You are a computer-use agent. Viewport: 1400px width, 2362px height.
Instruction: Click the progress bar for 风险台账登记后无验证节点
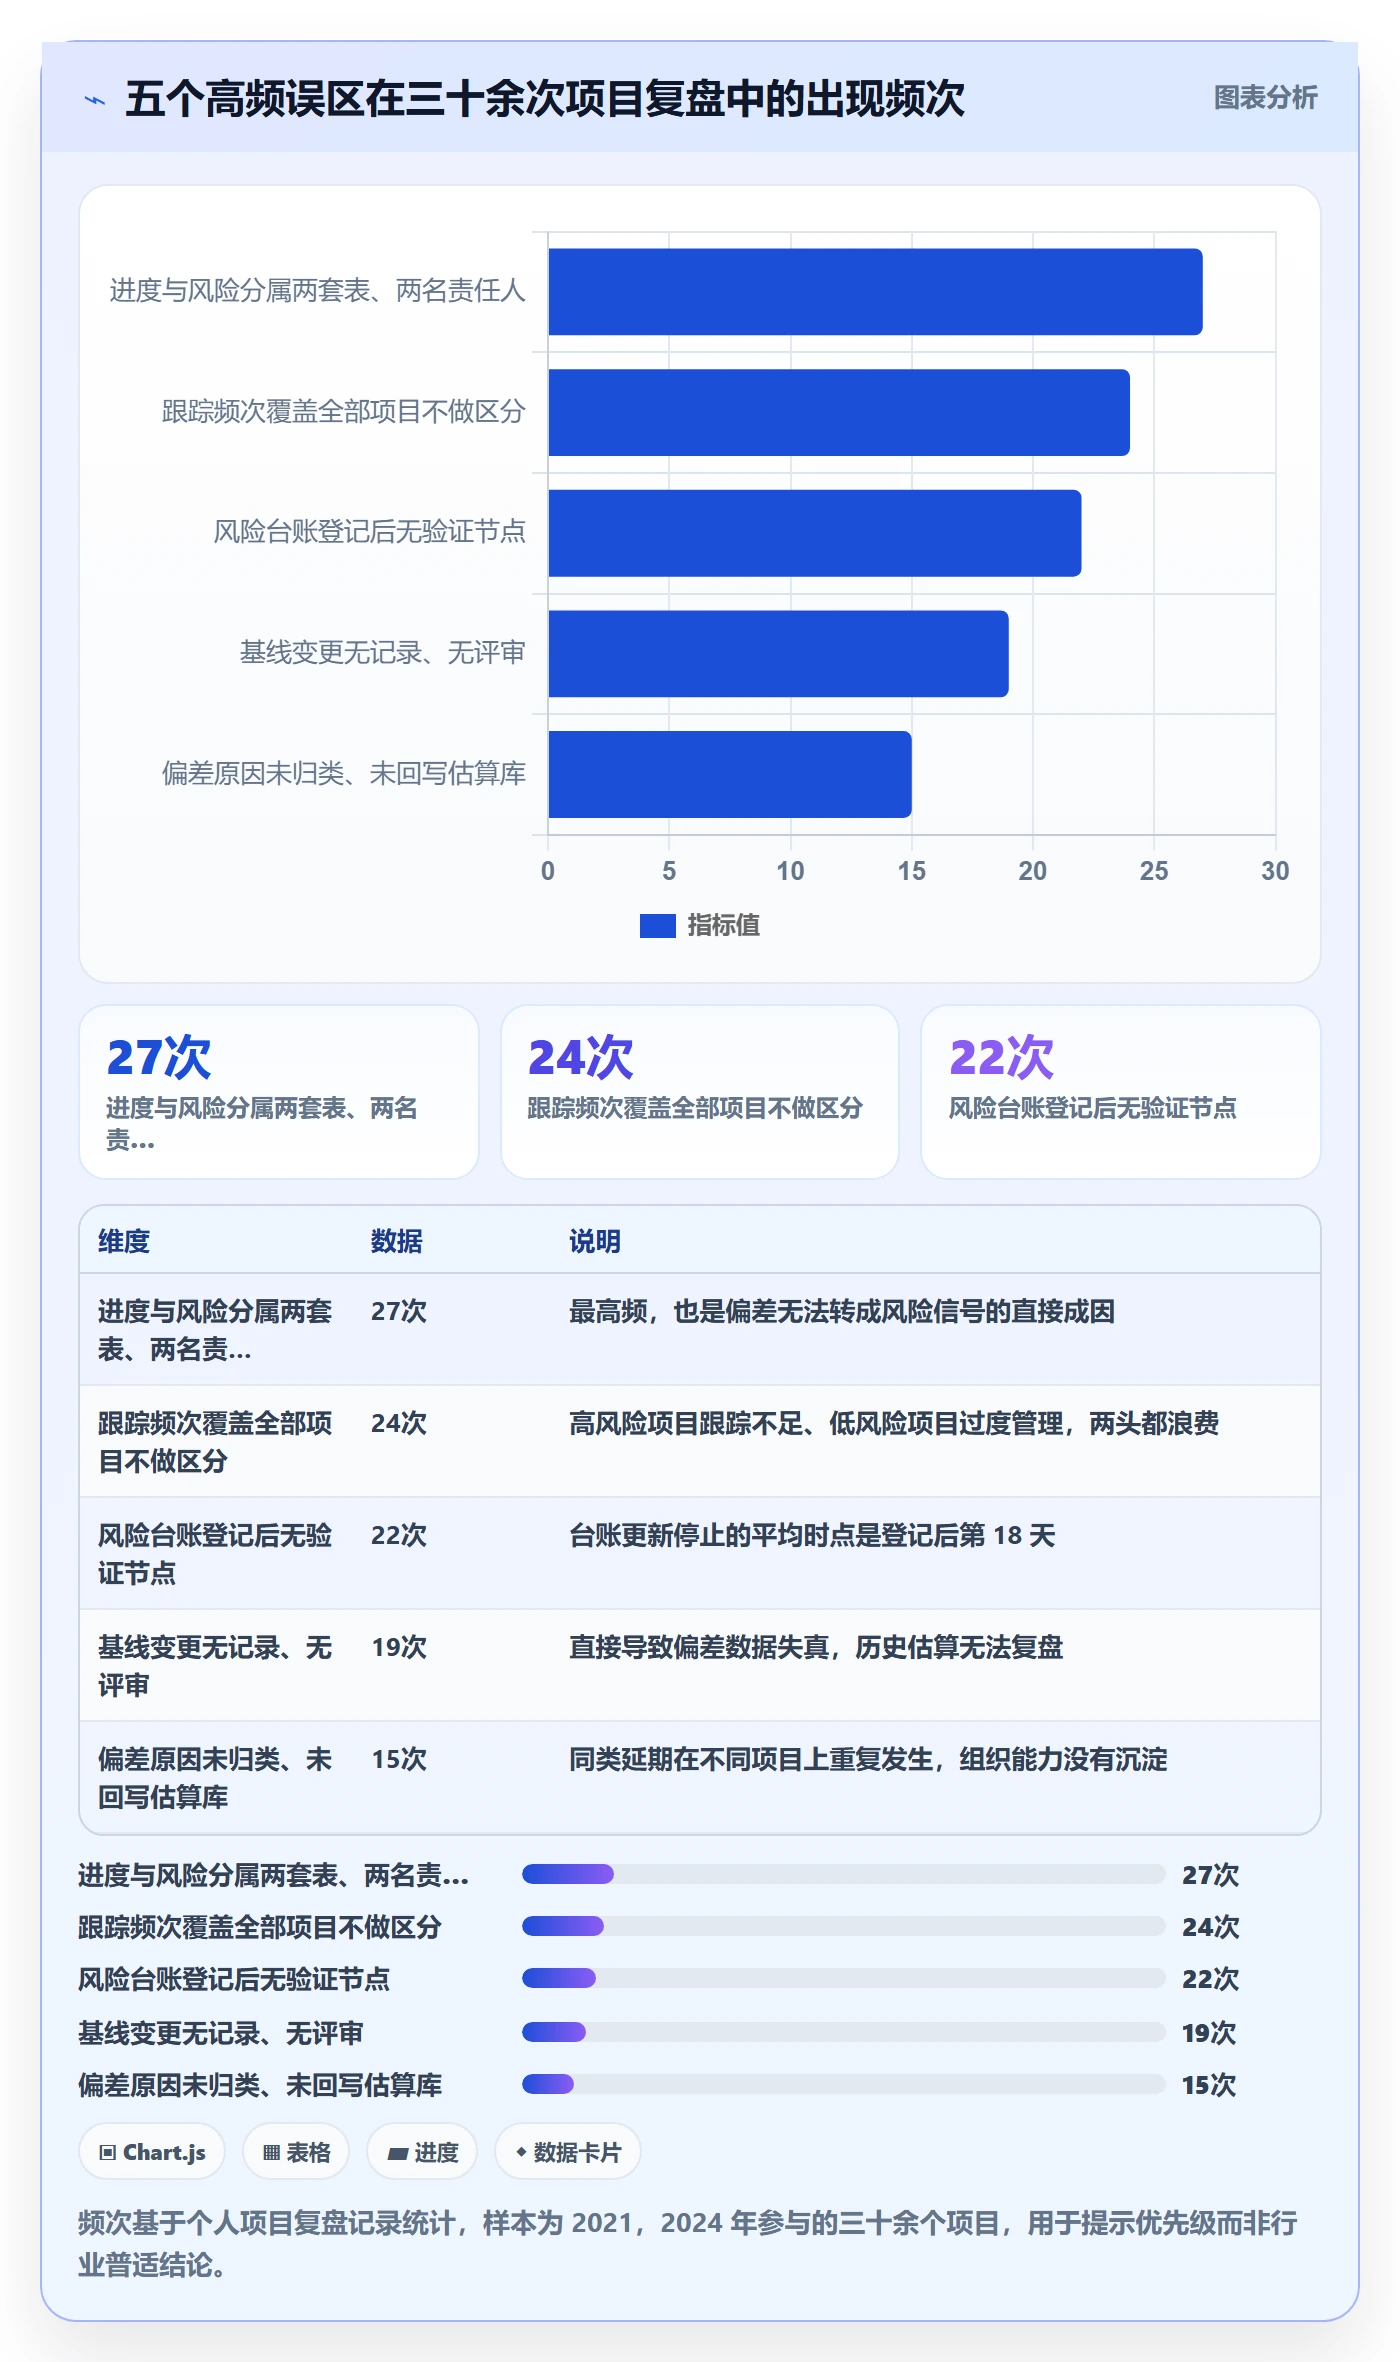pyautogui.click(x=844, y=1978)
